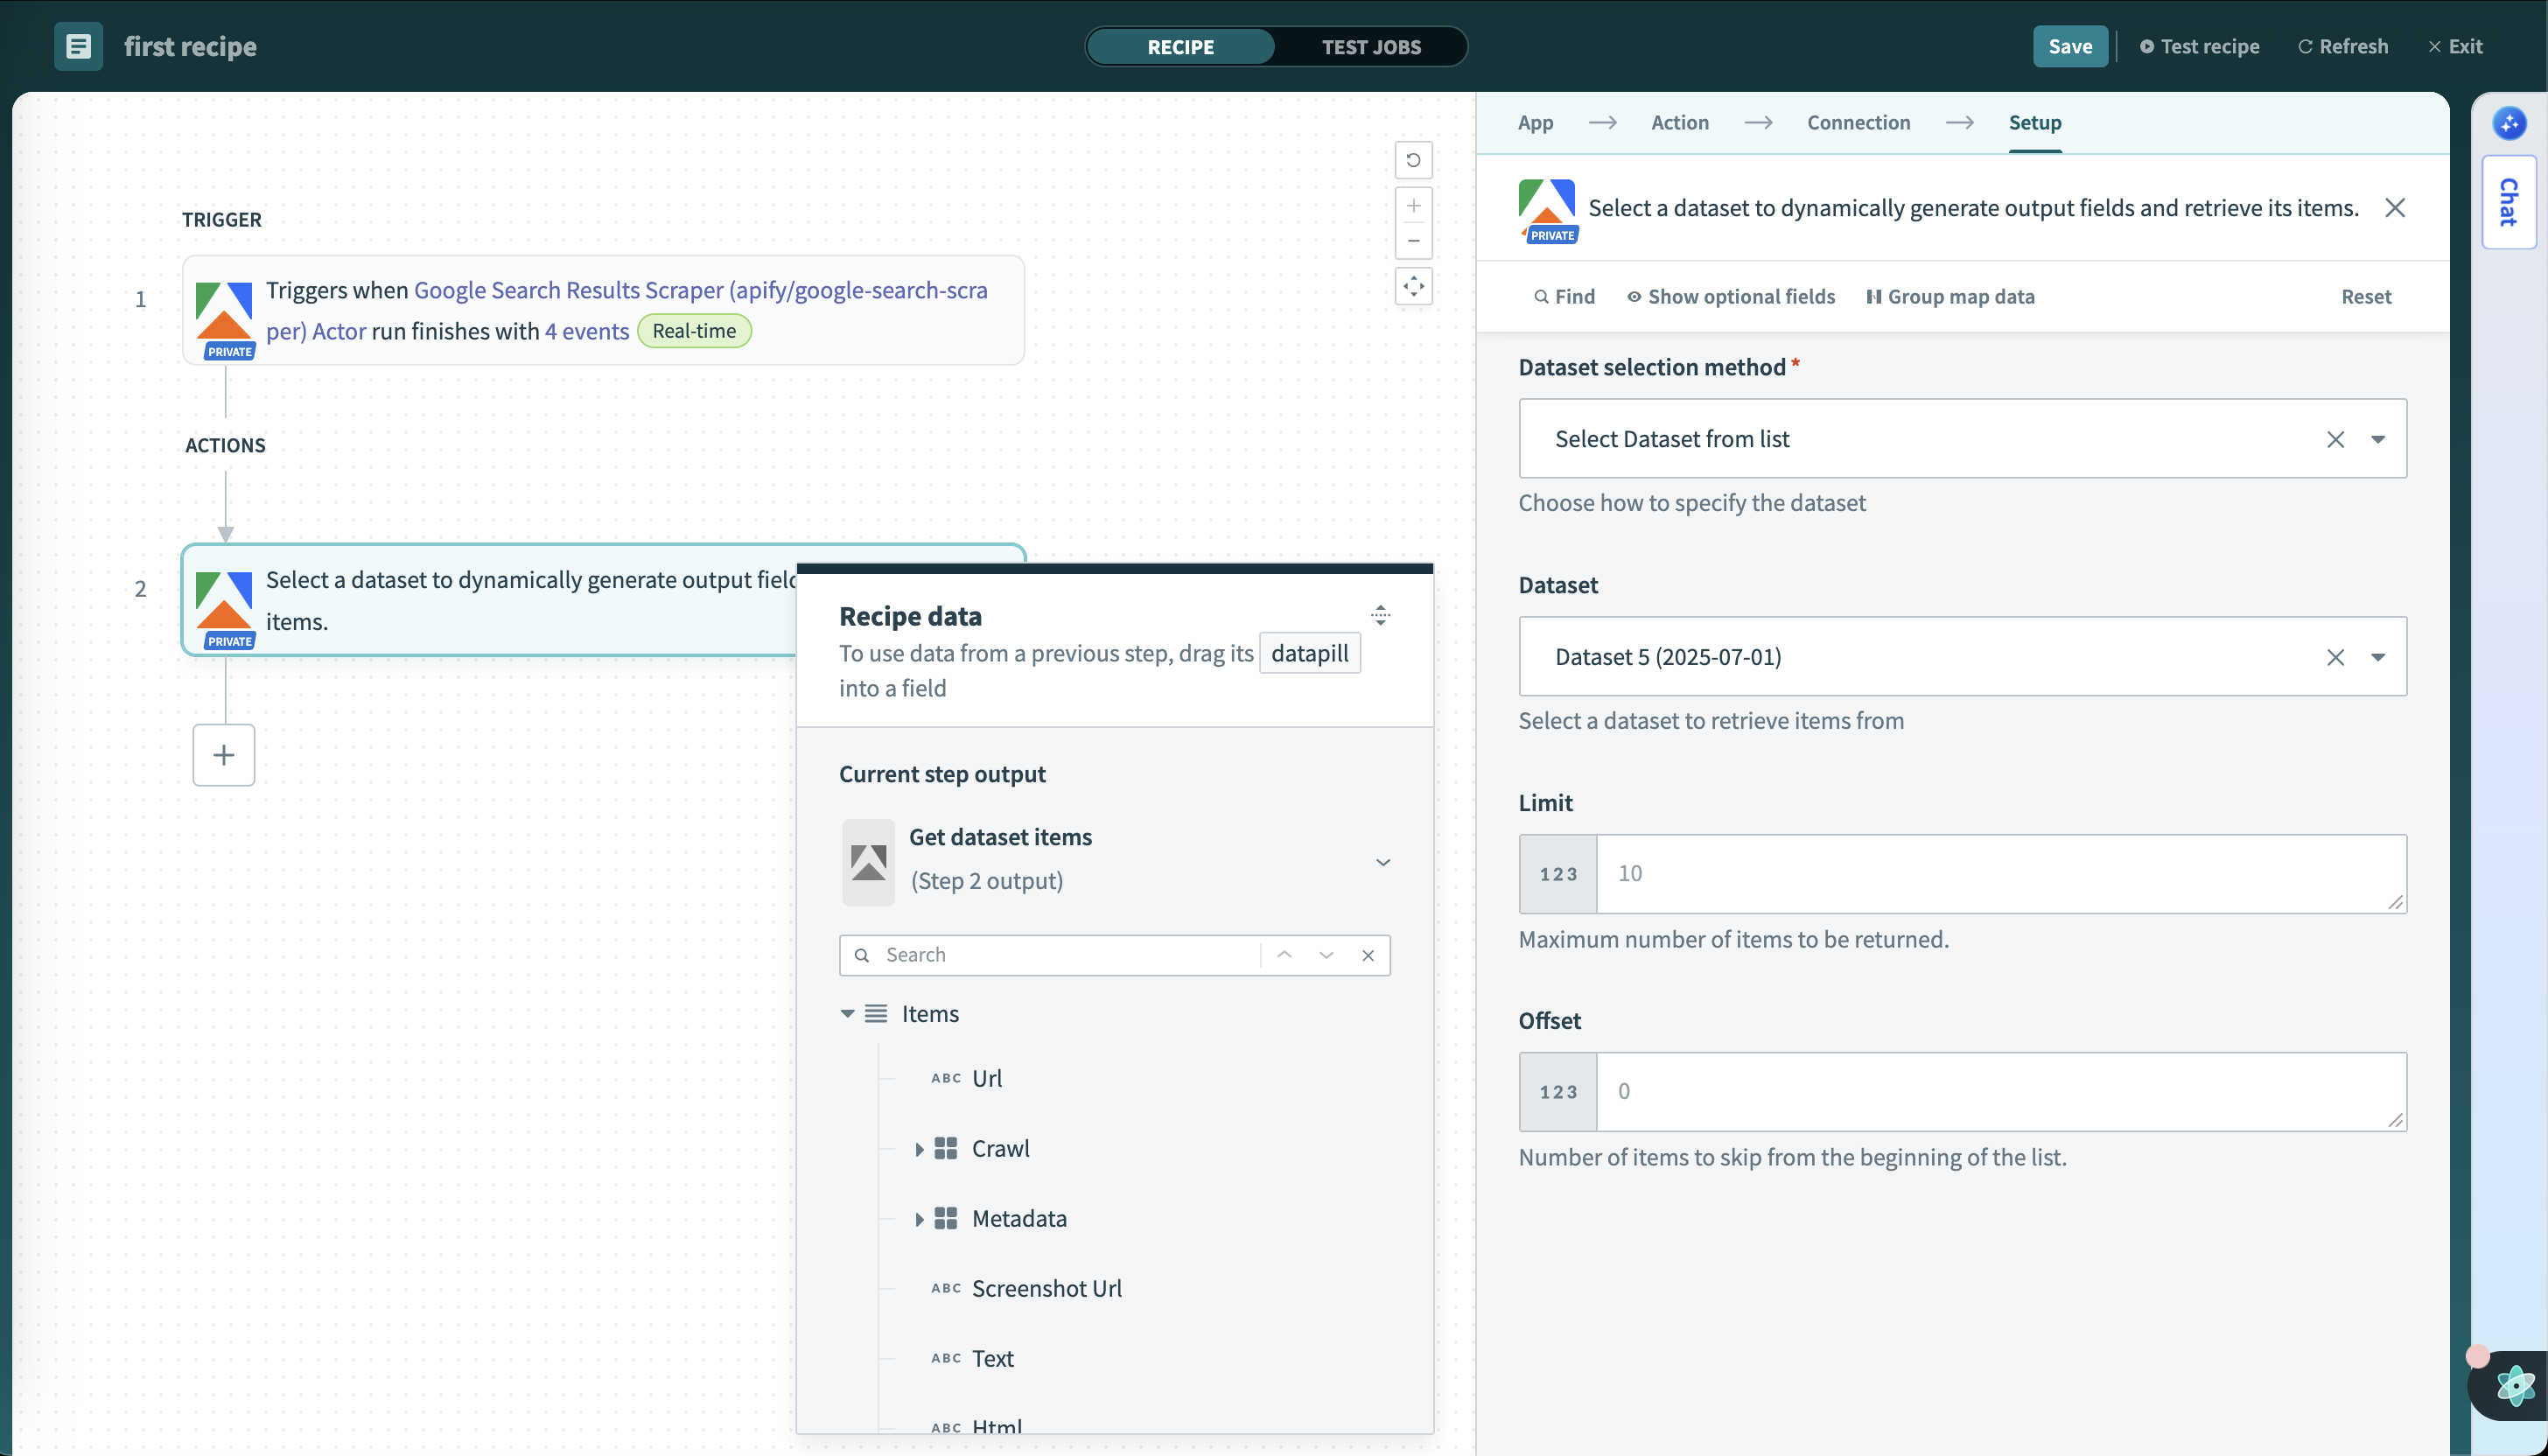Click the Search field in Recipe data
The width and height of the screenshot is (2548, 1456).
pyautogui.click(x=1060, y=955)
